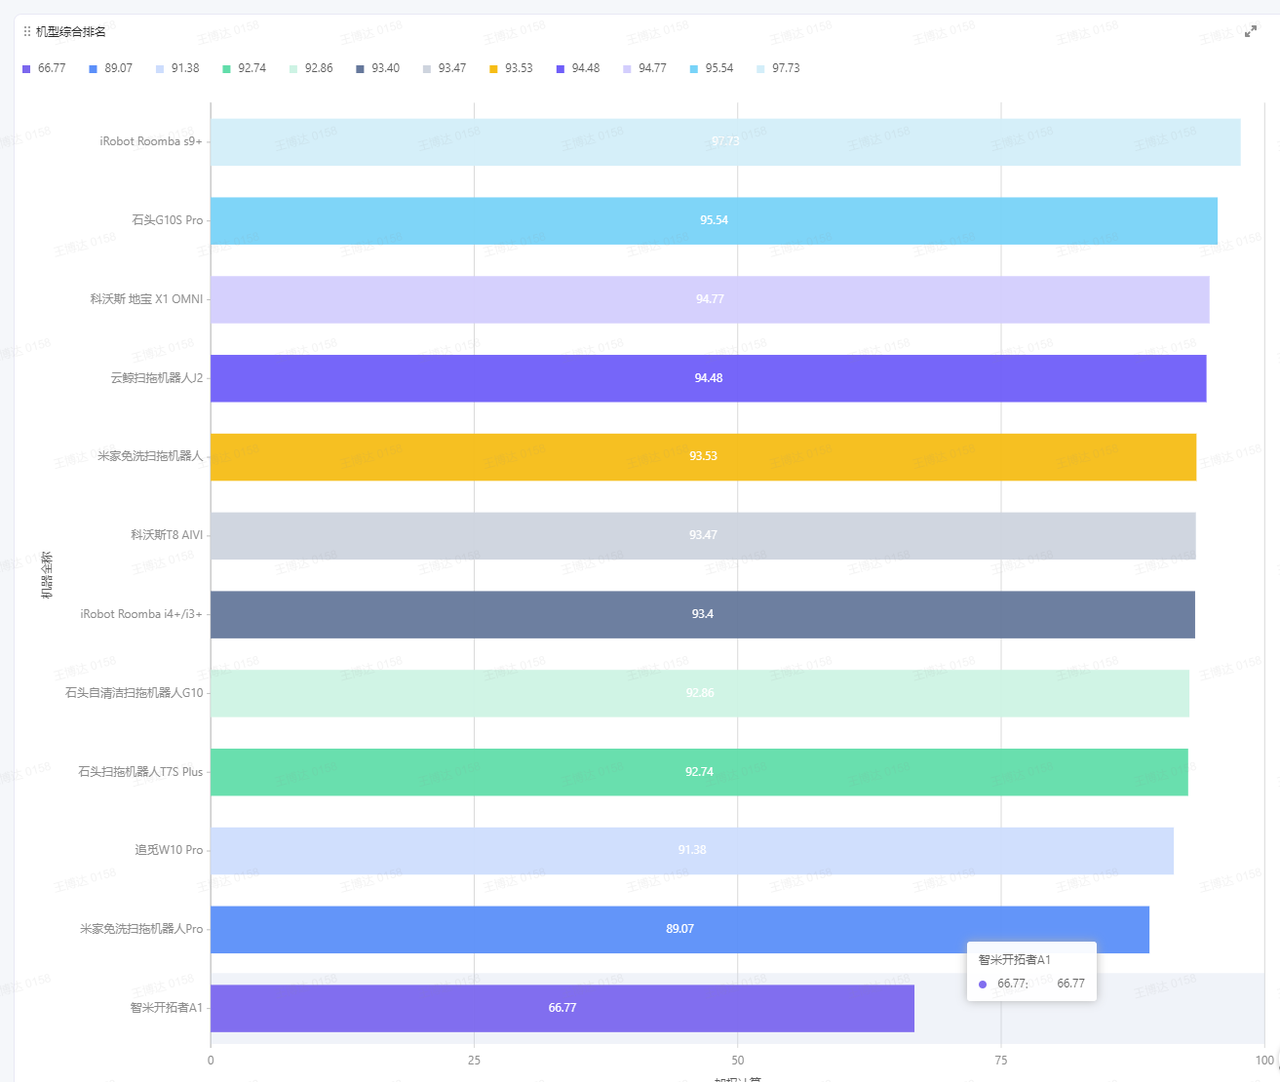Click the iRobot Roomba i4+/i3+ axis label
Viewport: 1280px width, 1082px height.
click(141, 614)
